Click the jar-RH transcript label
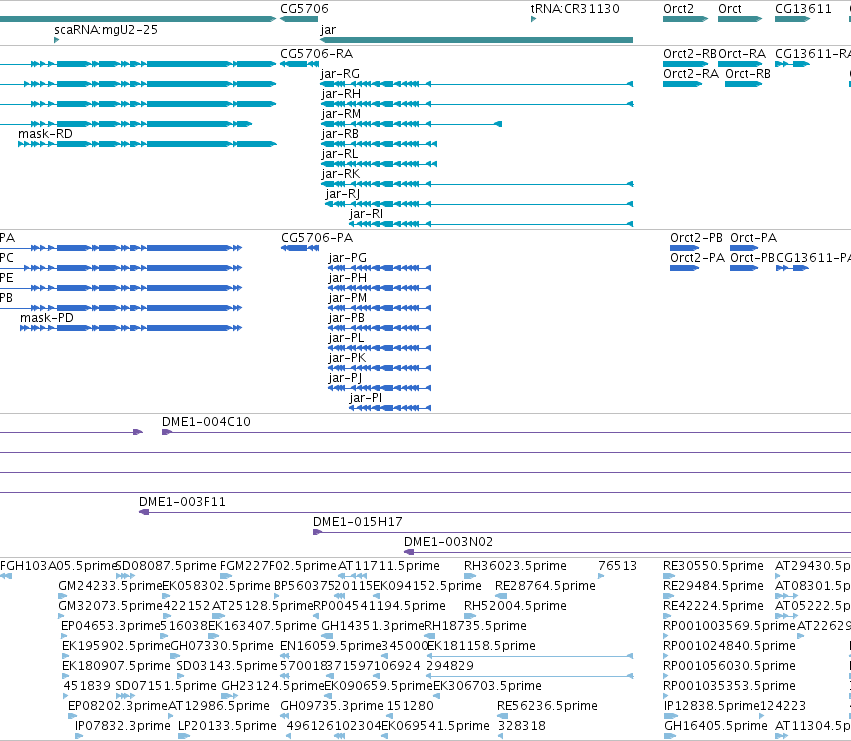The height and width of the screenshot is (741, 851). tap(341, 94)
